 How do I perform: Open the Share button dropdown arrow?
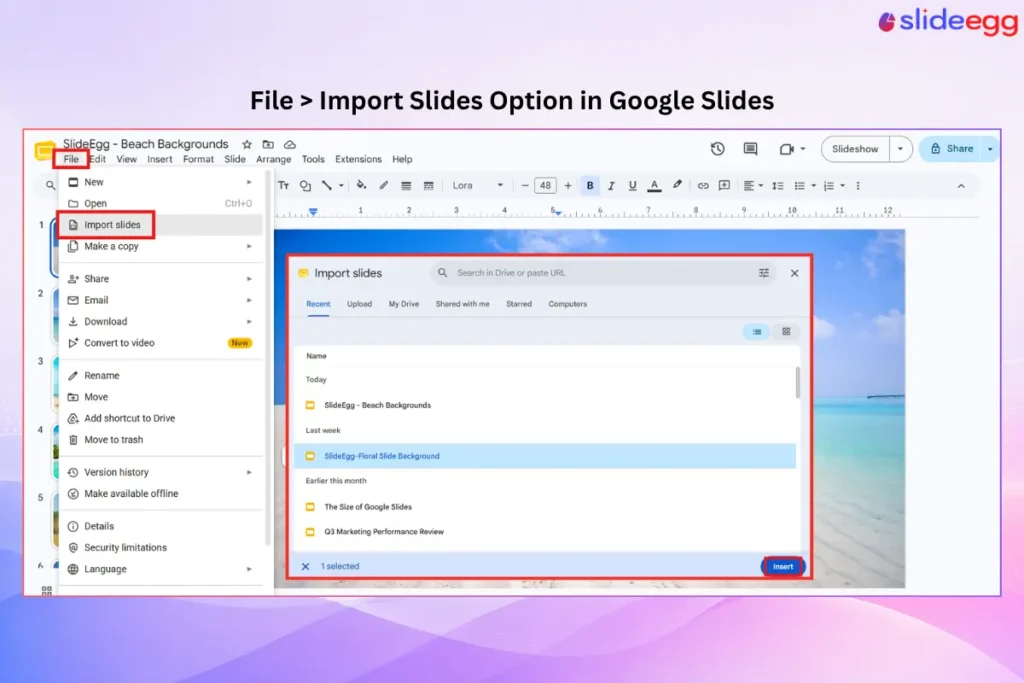click(990, 149)
